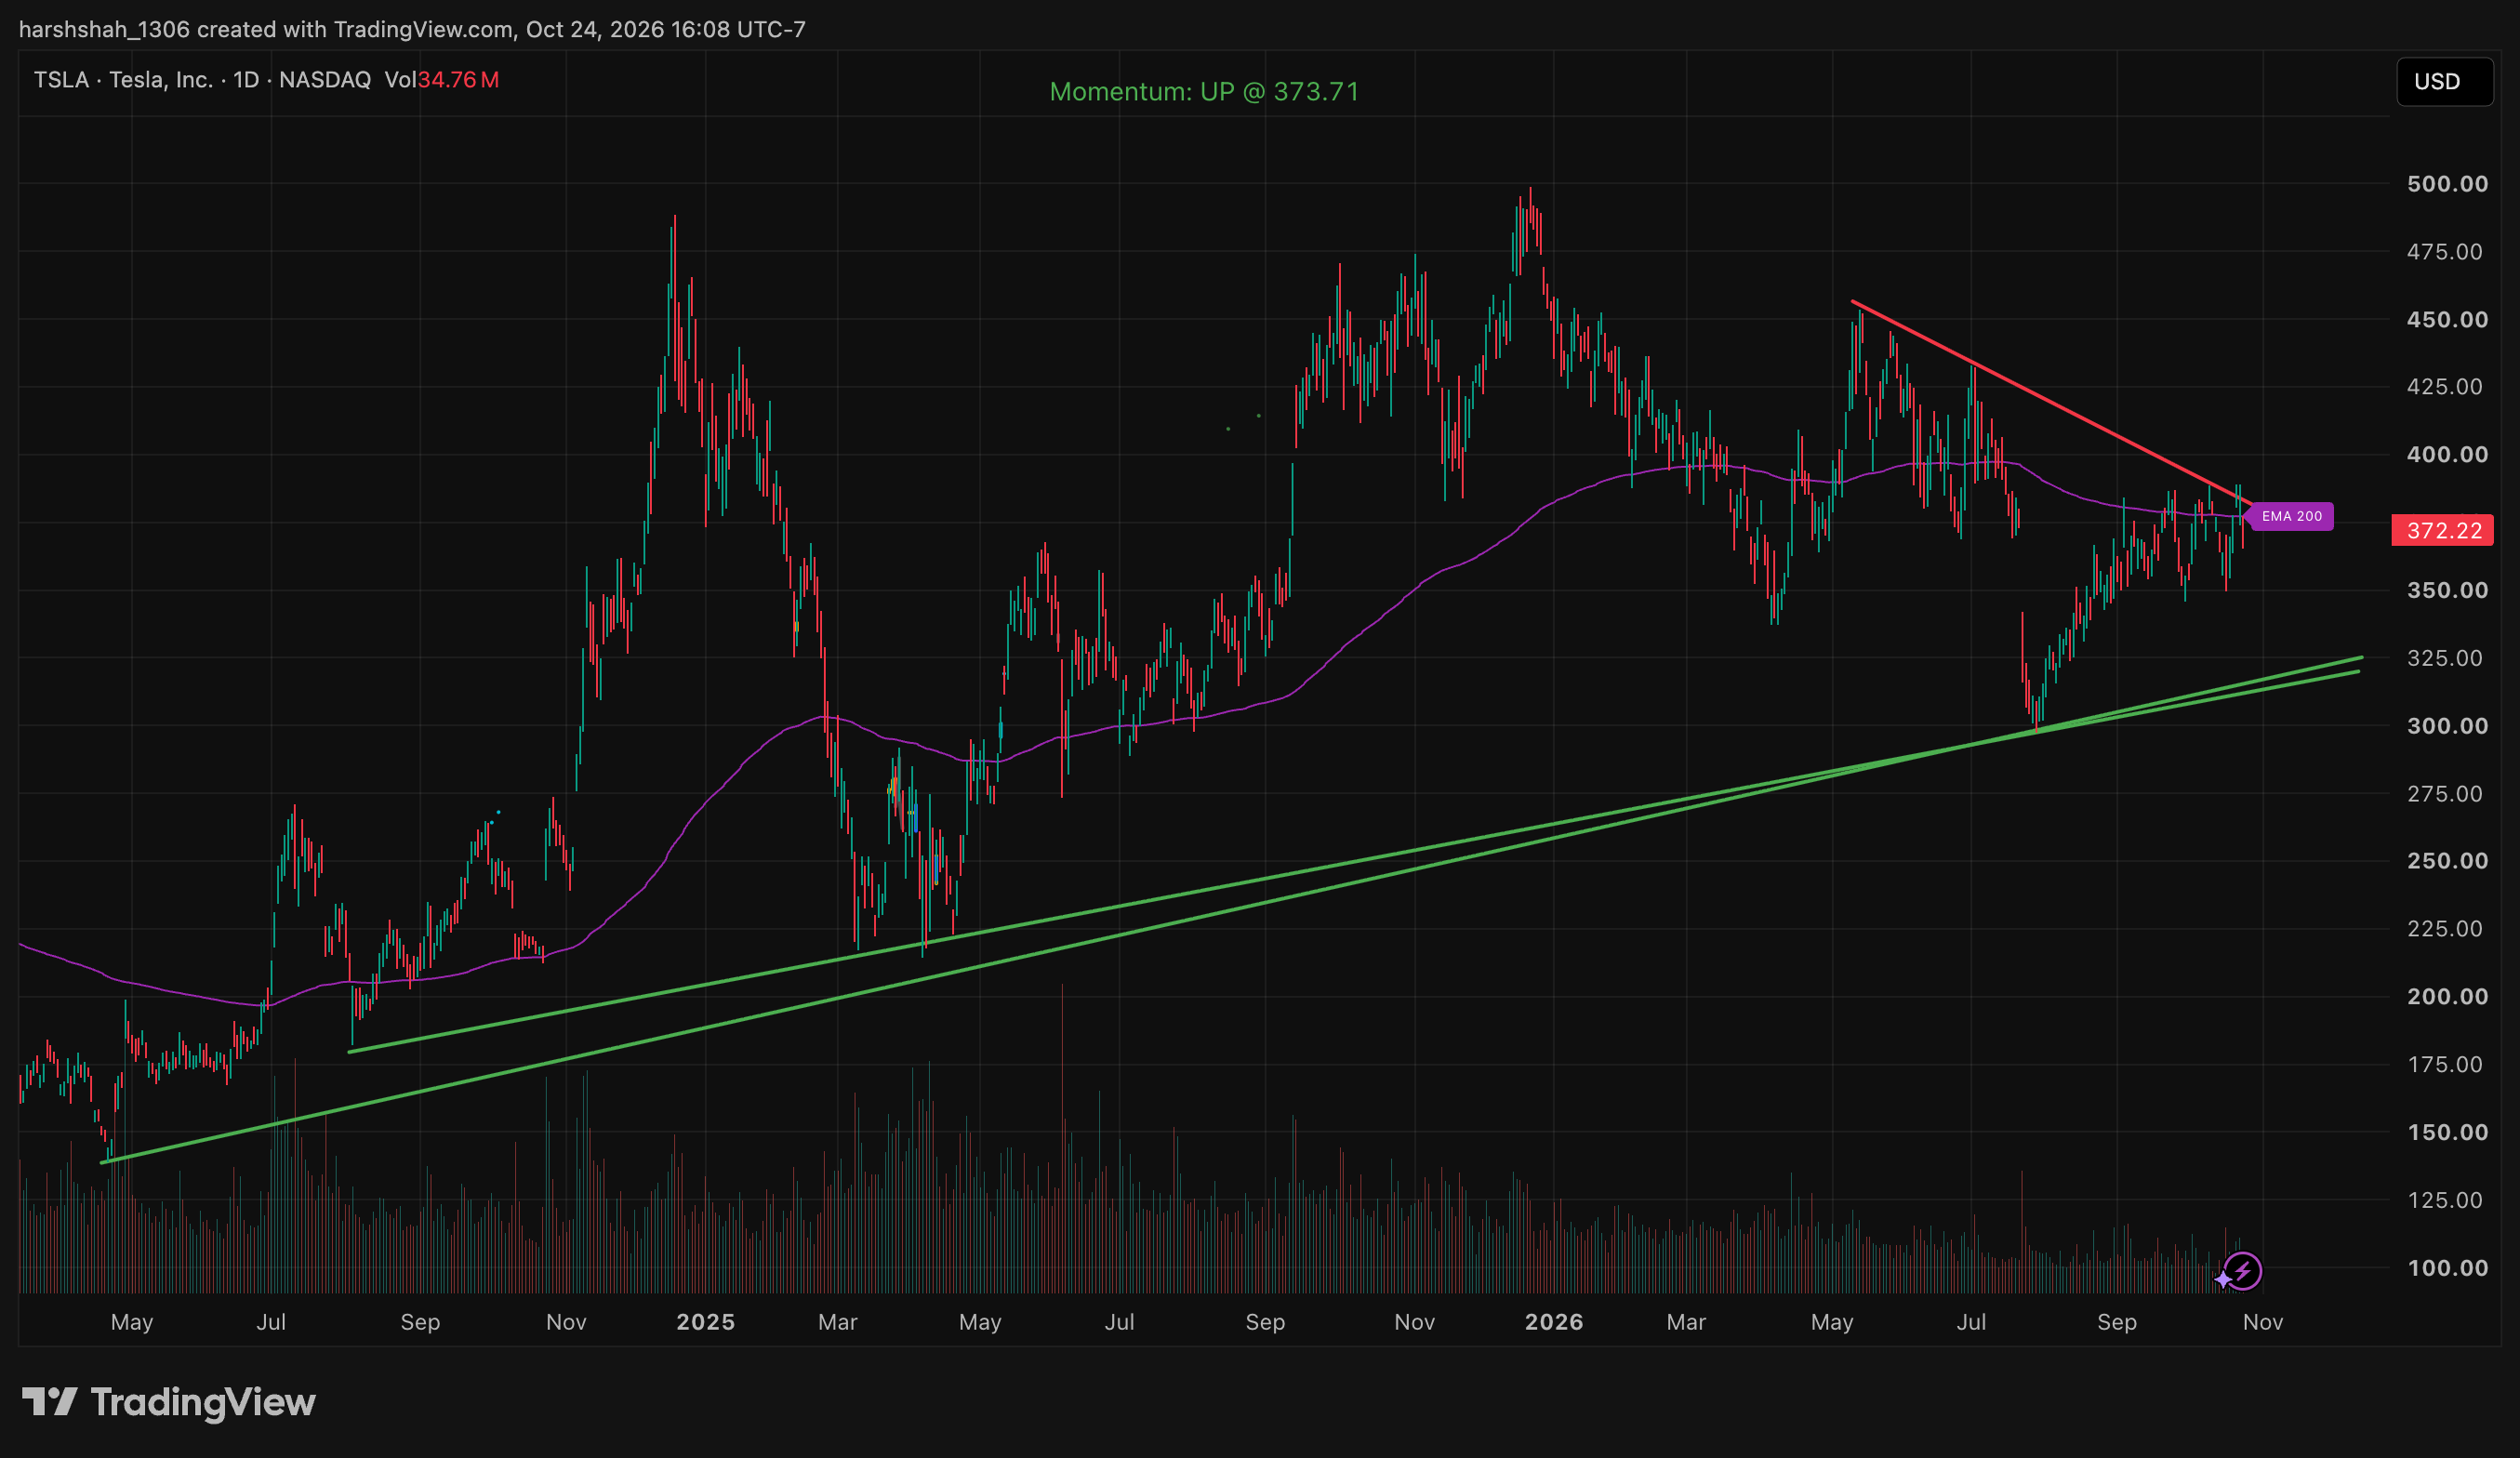The width and height of the screenshot is (2520, 1458).
Task: Click the 350.00 price axis label
Action: pyautogui.click(x=2447, y=590)
